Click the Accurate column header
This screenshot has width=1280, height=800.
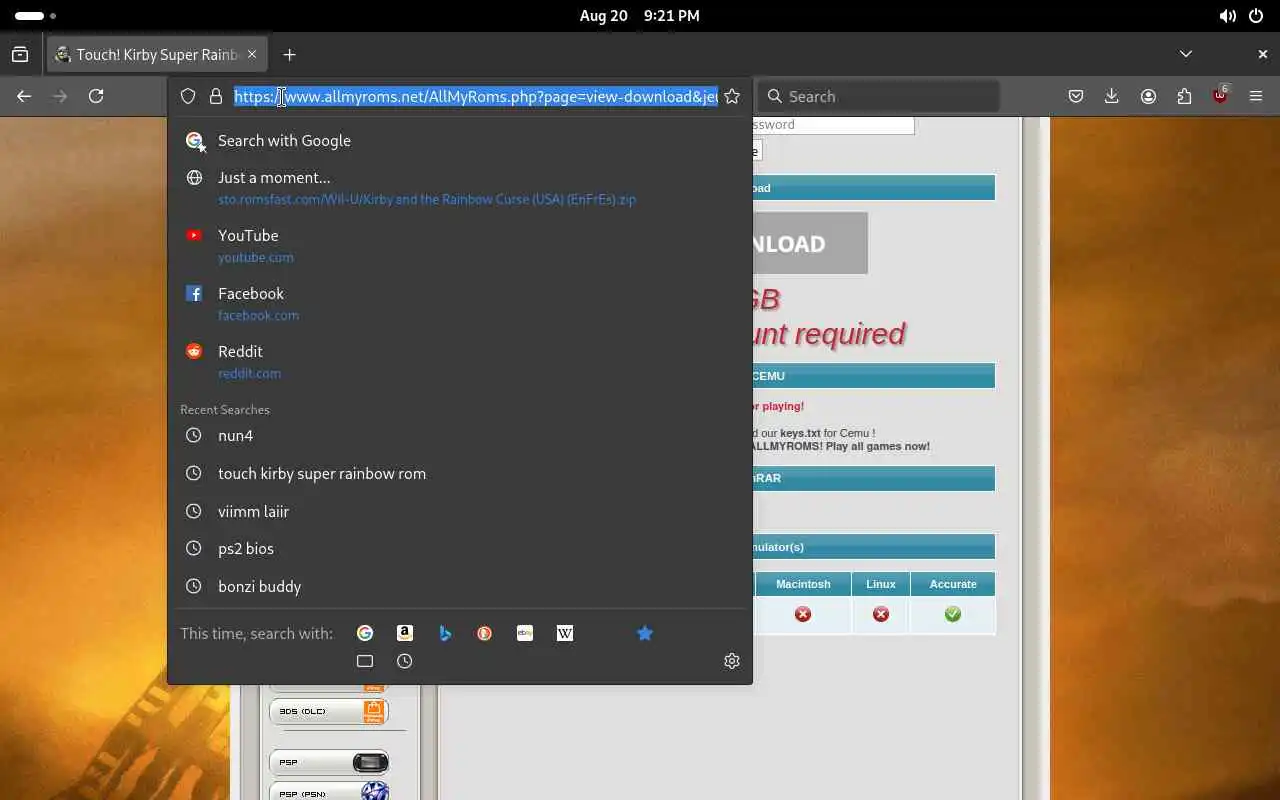(x=953, y=584)
